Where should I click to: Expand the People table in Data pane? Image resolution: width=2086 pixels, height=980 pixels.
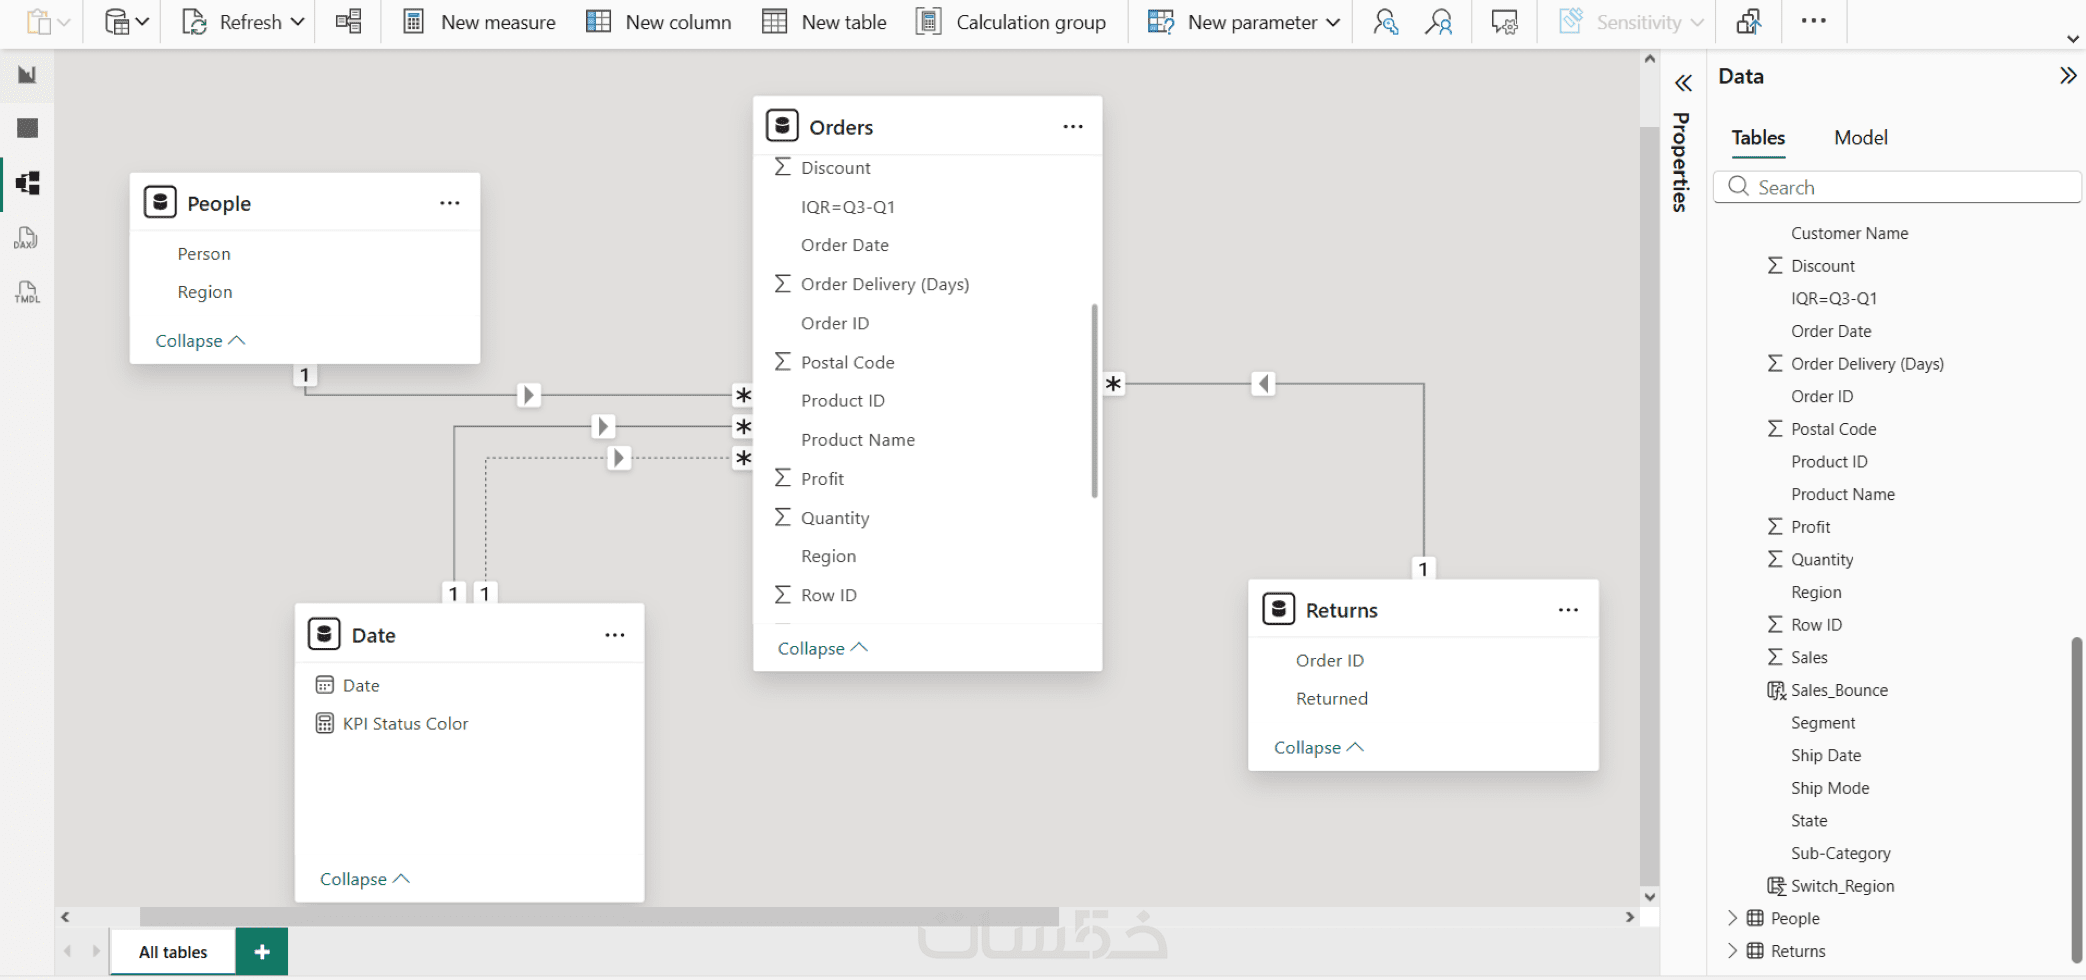click(1733, 918)
